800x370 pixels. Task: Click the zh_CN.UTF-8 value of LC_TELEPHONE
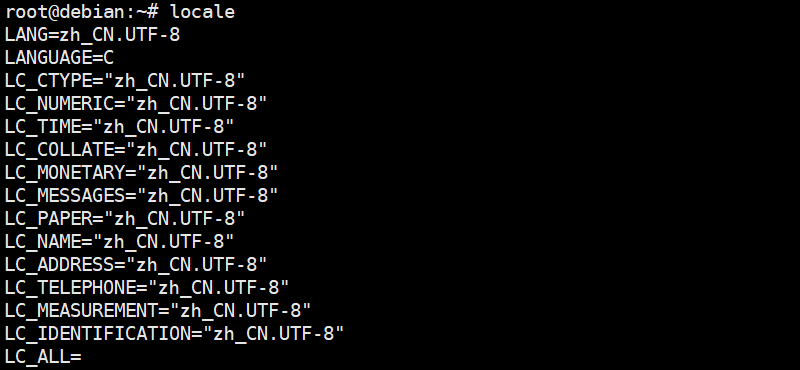219,287
